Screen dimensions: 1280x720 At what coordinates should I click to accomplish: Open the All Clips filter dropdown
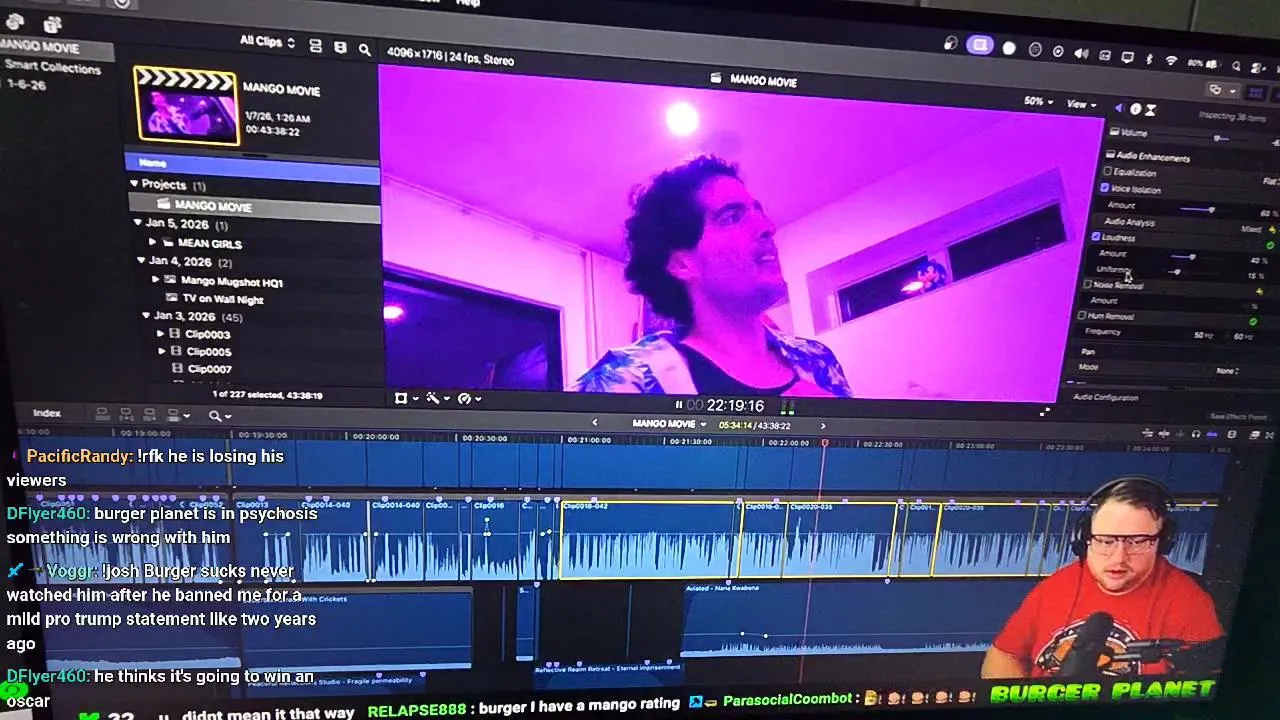point(267,42)
